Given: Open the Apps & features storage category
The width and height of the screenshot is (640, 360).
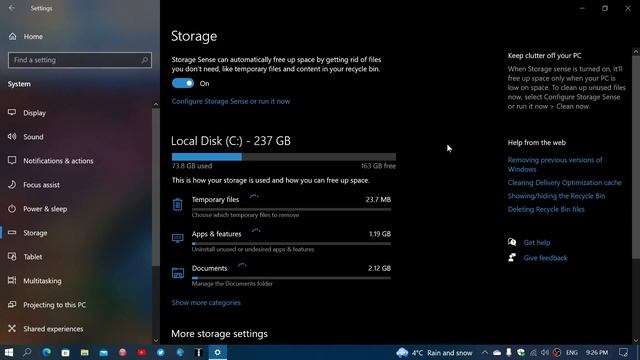Looking at the screenshot, I should [281, 241].
